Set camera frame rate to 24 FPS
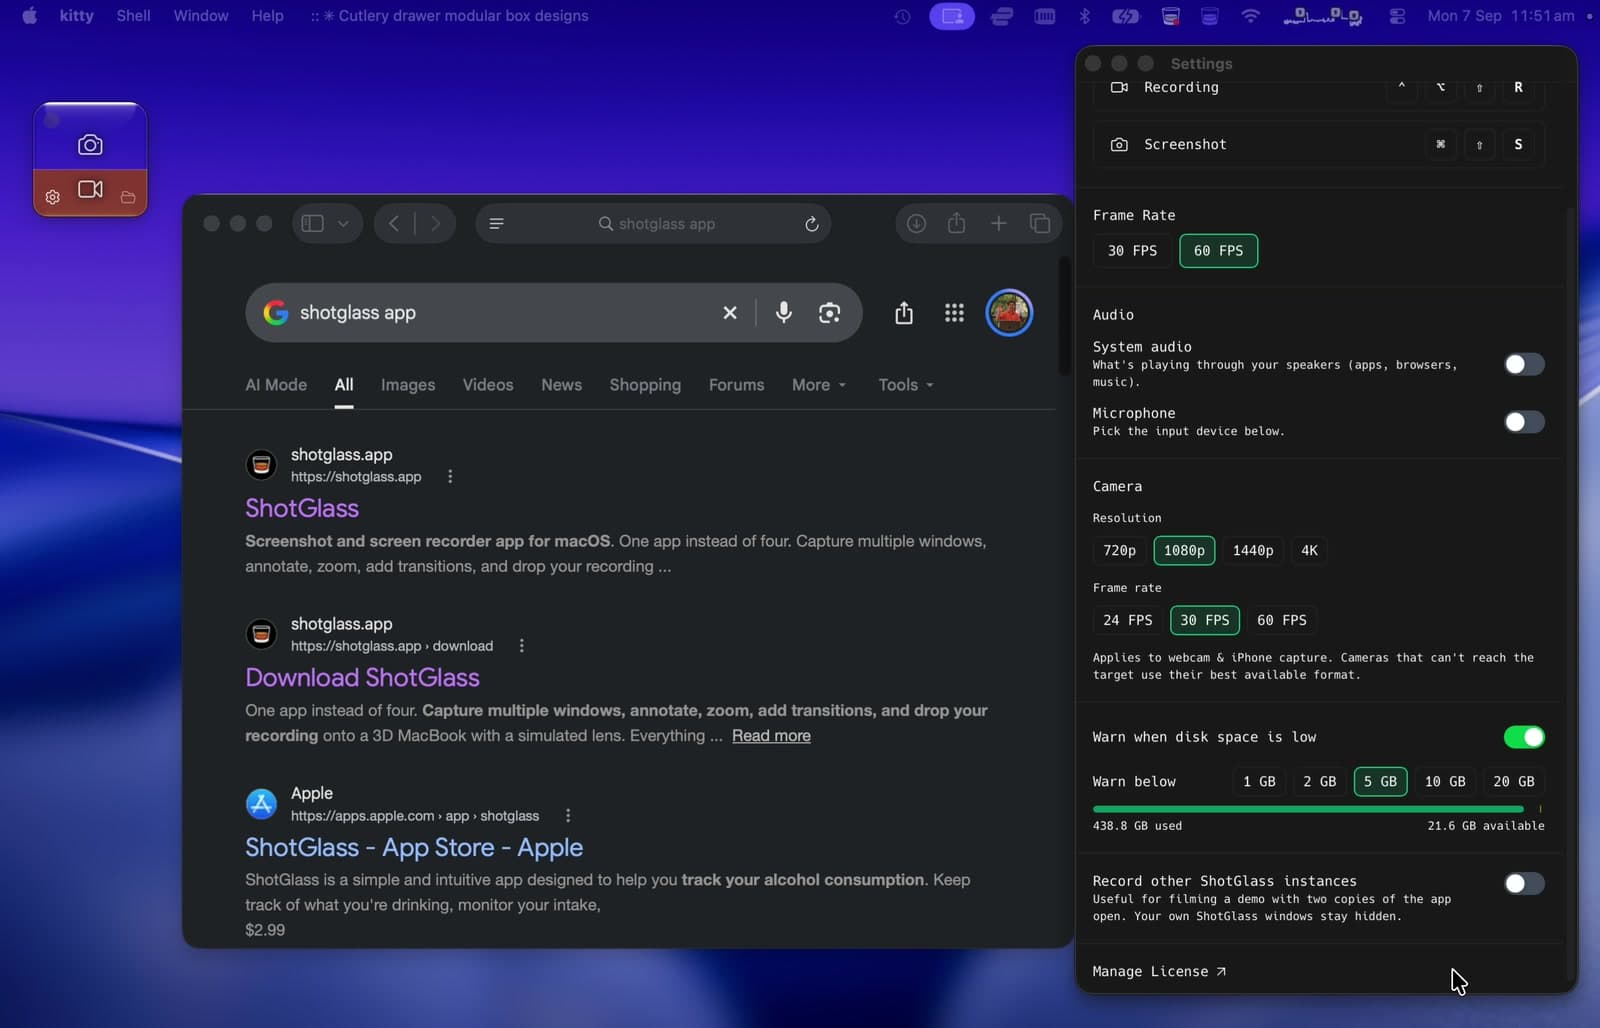Image resolution: width=1600 pixels, height=1028 pixels. [1127, 621]
